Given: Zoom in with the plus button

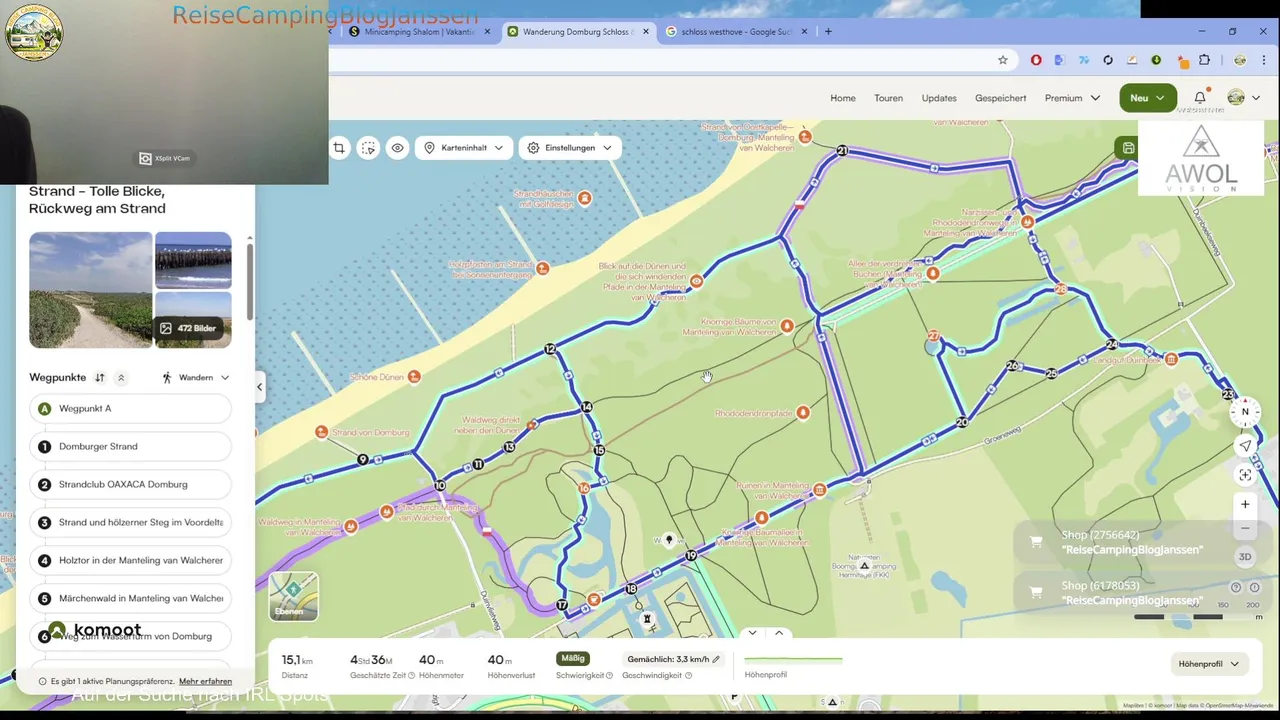Looking at the screenshot, I should click(x=1245, y=504).
